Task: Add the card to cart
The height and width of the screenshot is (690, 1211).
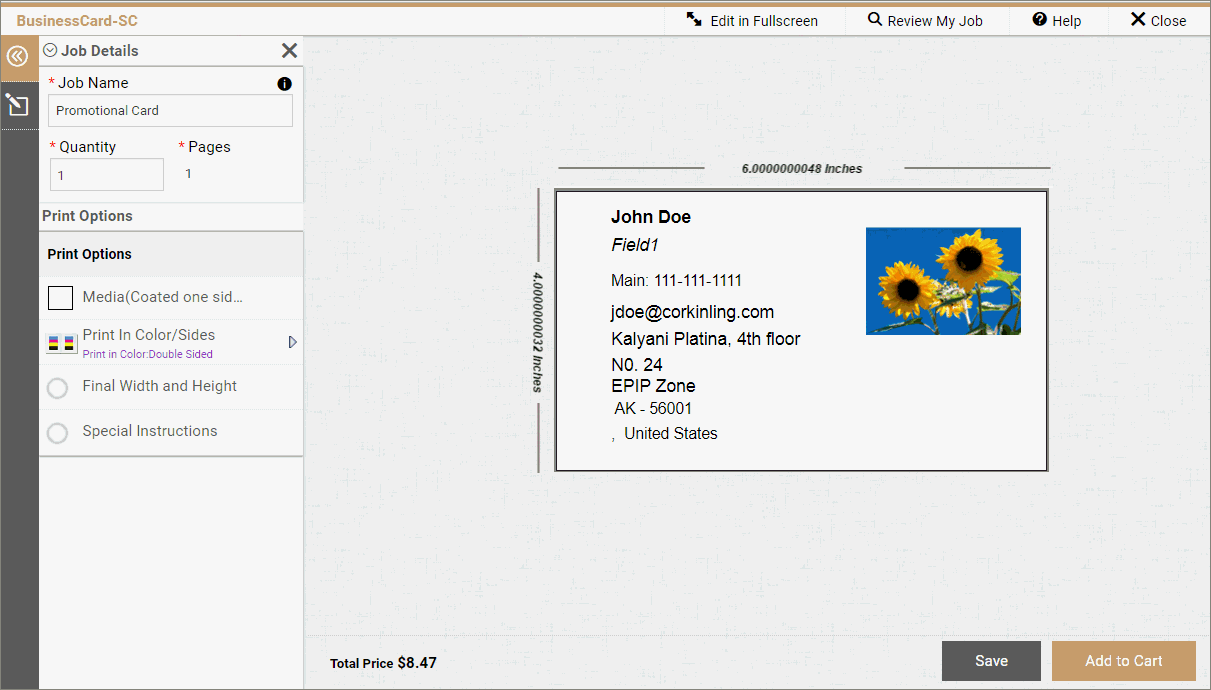Action: point(1123,661)
